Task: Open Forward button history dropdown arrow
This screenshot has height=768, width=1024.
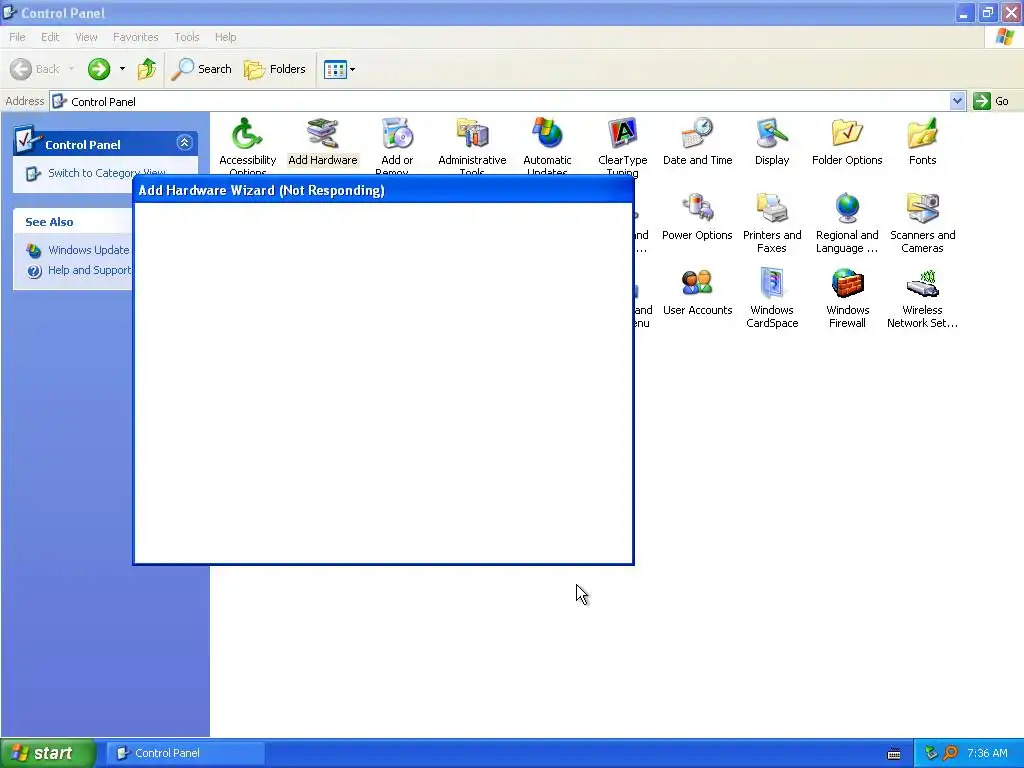Action: (x=122, y=69)
